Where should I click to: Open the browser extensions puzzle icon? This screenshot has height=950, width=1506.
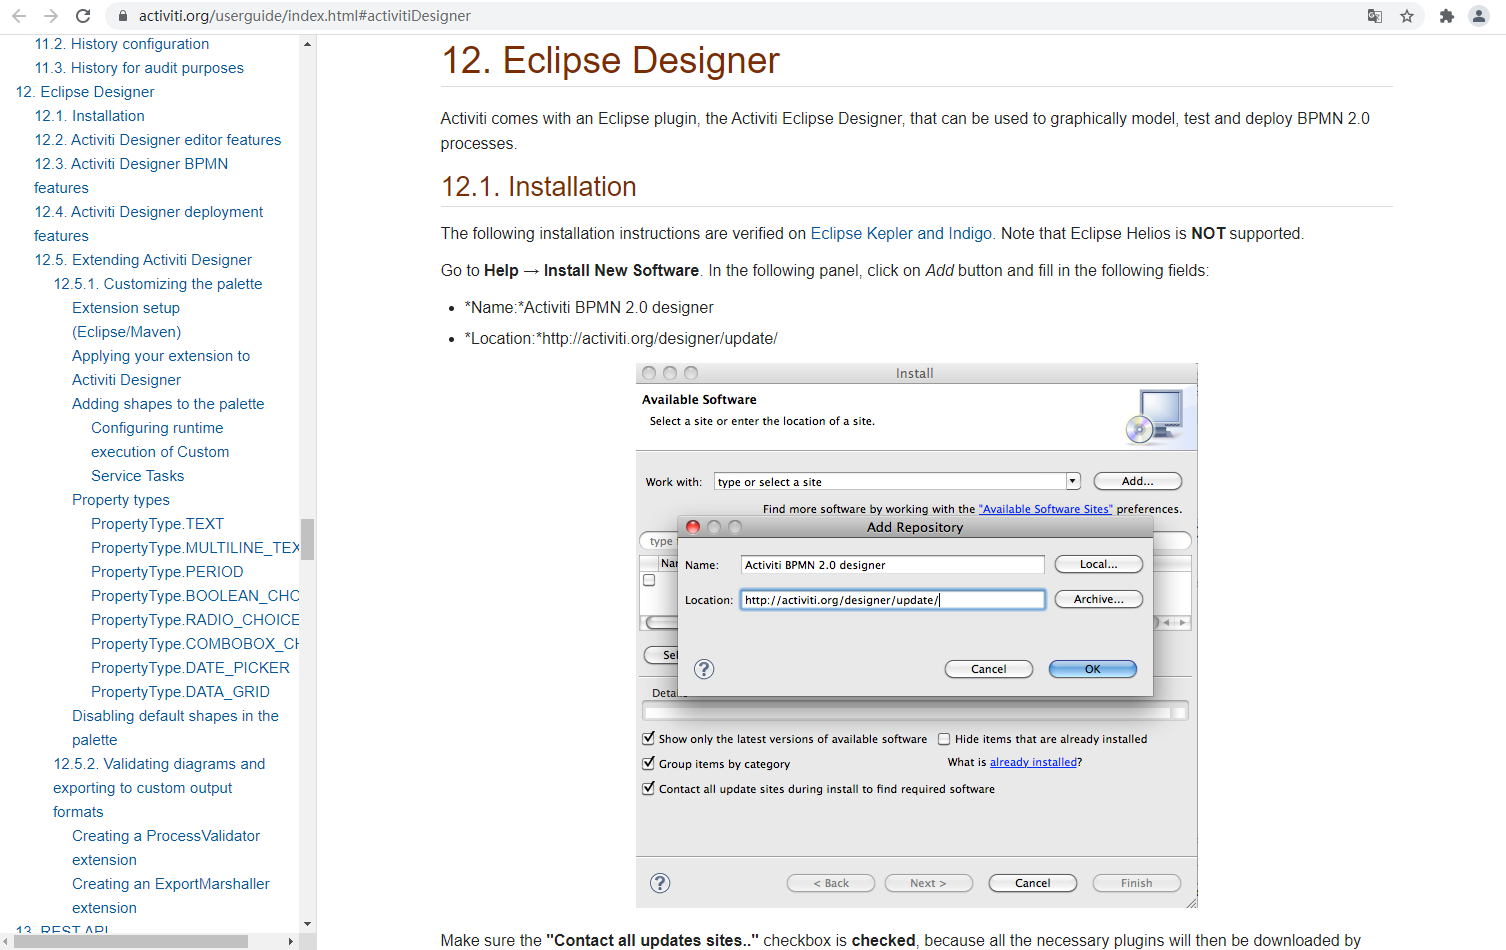(1446, 16)
